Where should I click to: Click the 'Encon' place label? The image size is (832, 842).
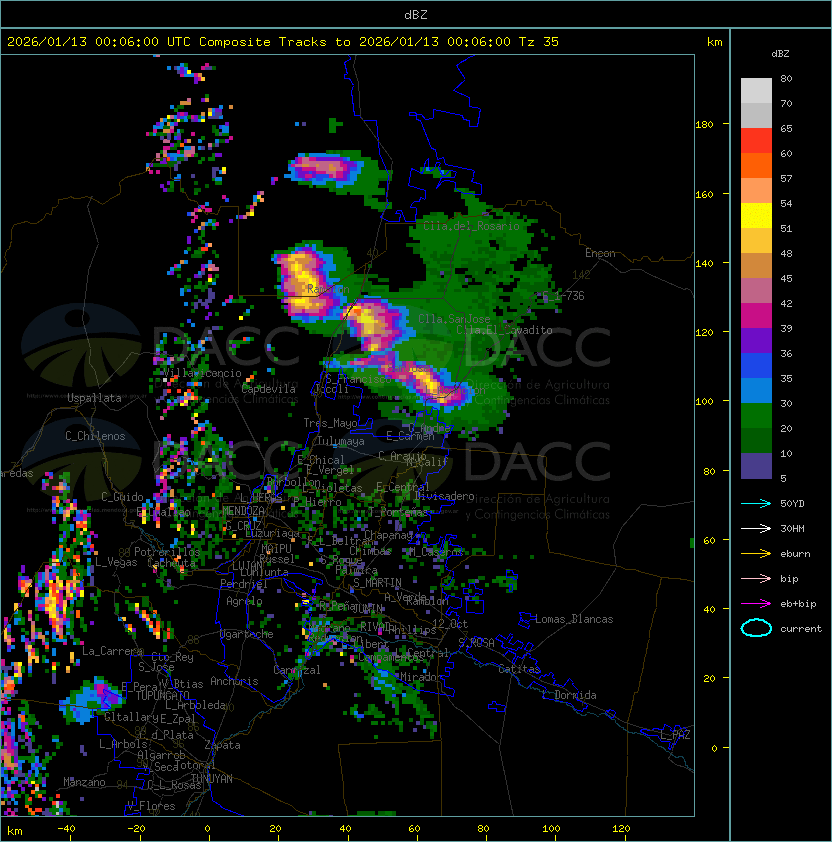click(x=600, y=253)
